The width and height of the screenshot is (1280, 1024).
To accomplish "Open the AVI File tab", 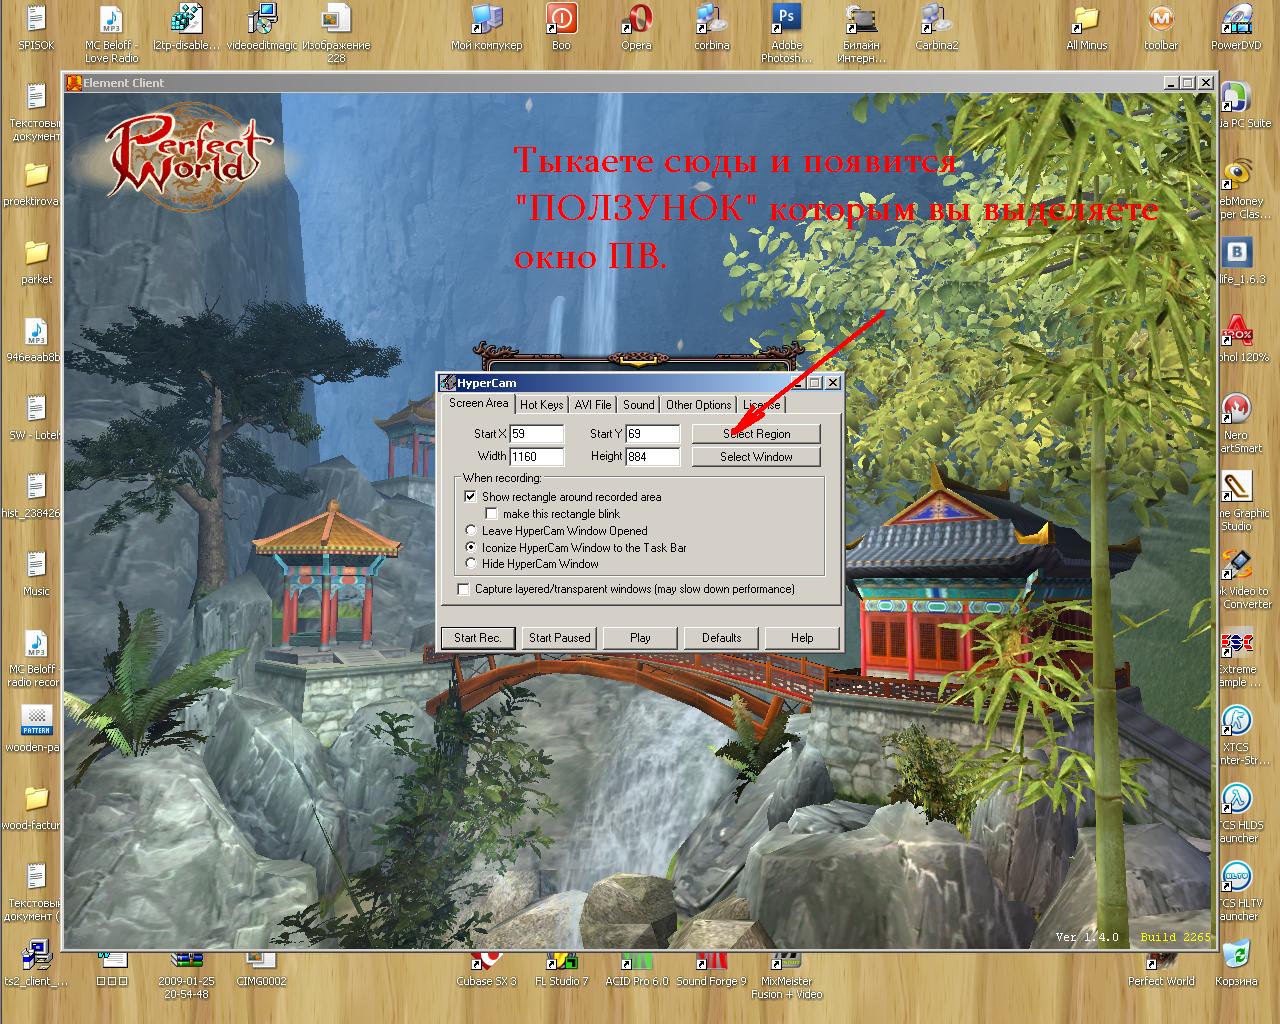I will (x=593, y=405).
